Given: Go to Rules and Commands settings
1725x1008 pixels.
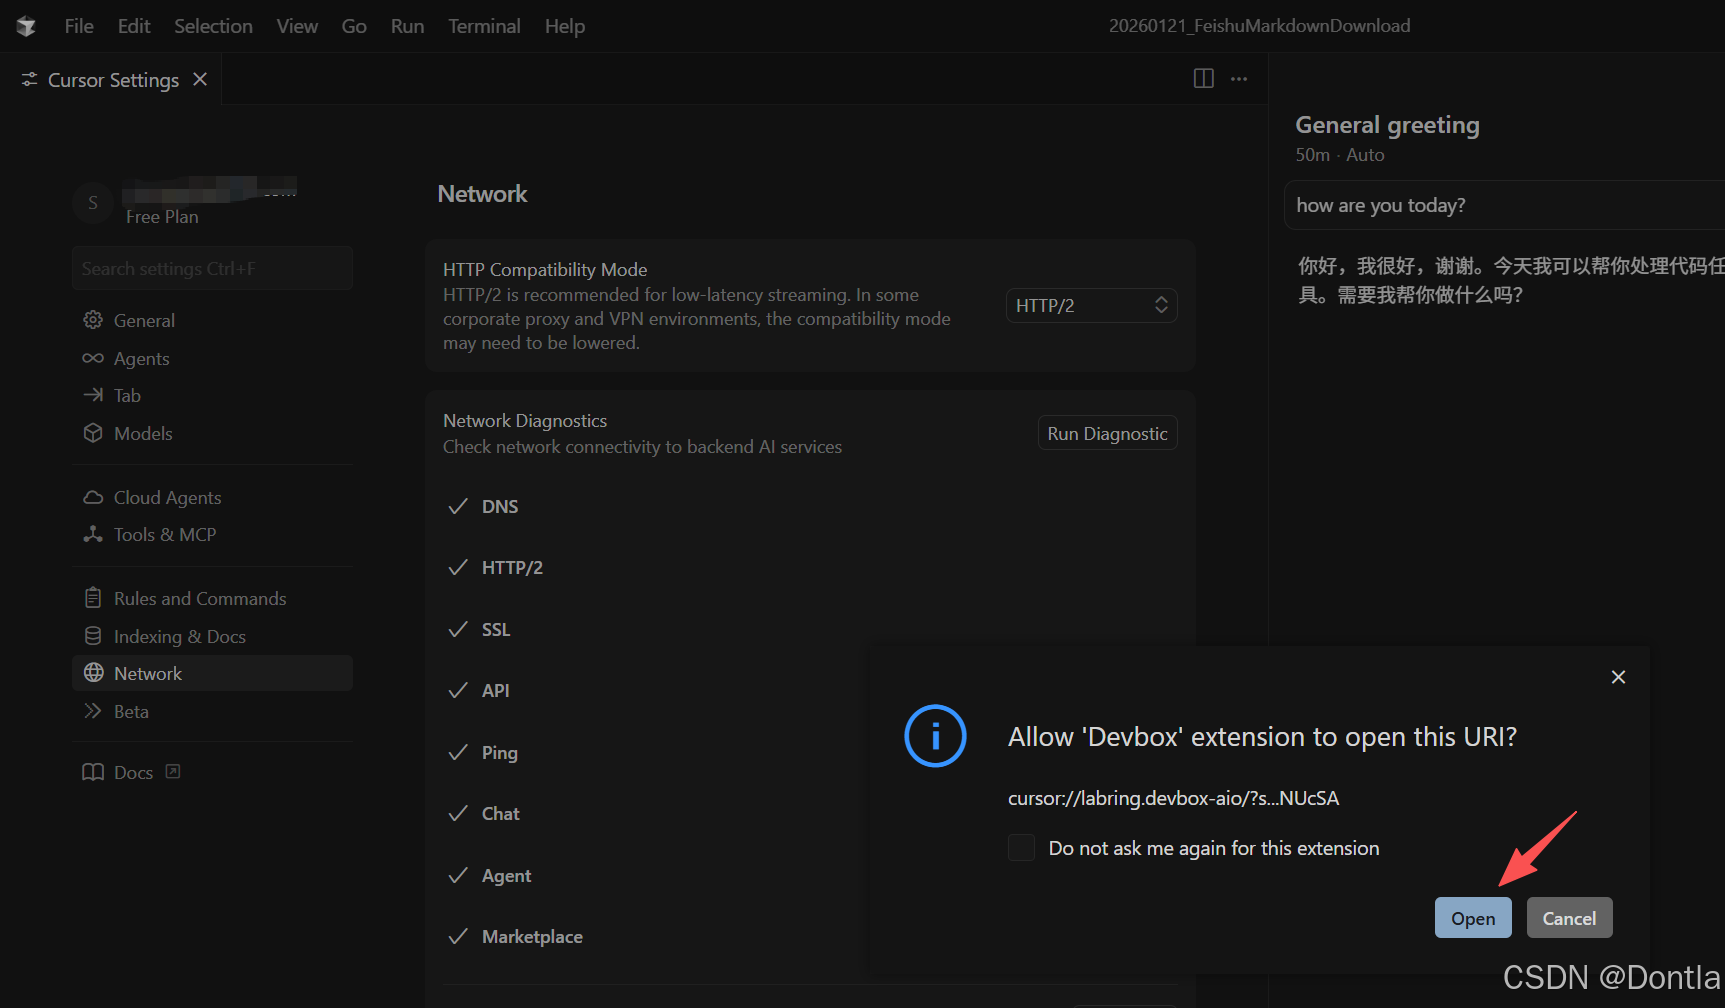Looking at the screenshot, I should pyautogui.click(x=212, y=598).
